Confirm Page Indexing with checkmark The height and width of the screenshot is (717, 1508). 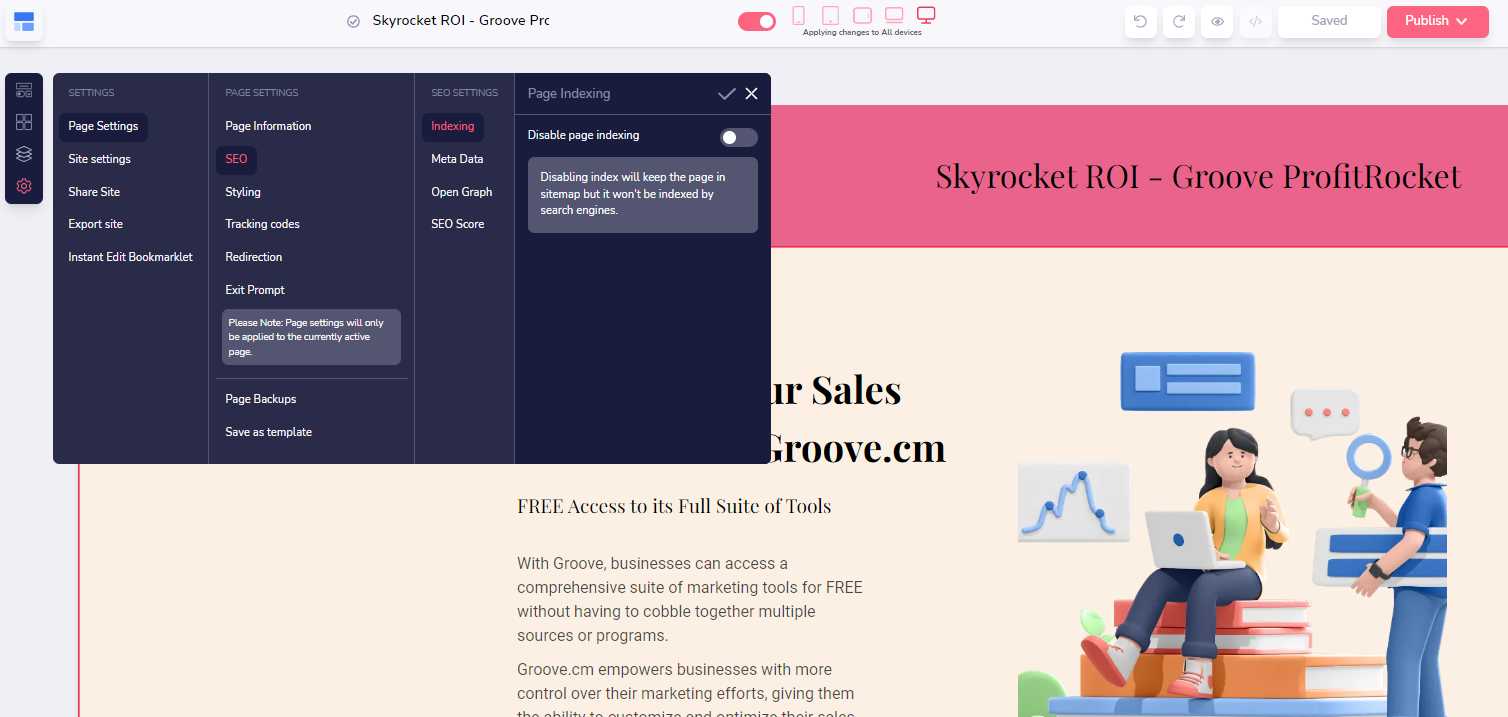click(726, 94)
